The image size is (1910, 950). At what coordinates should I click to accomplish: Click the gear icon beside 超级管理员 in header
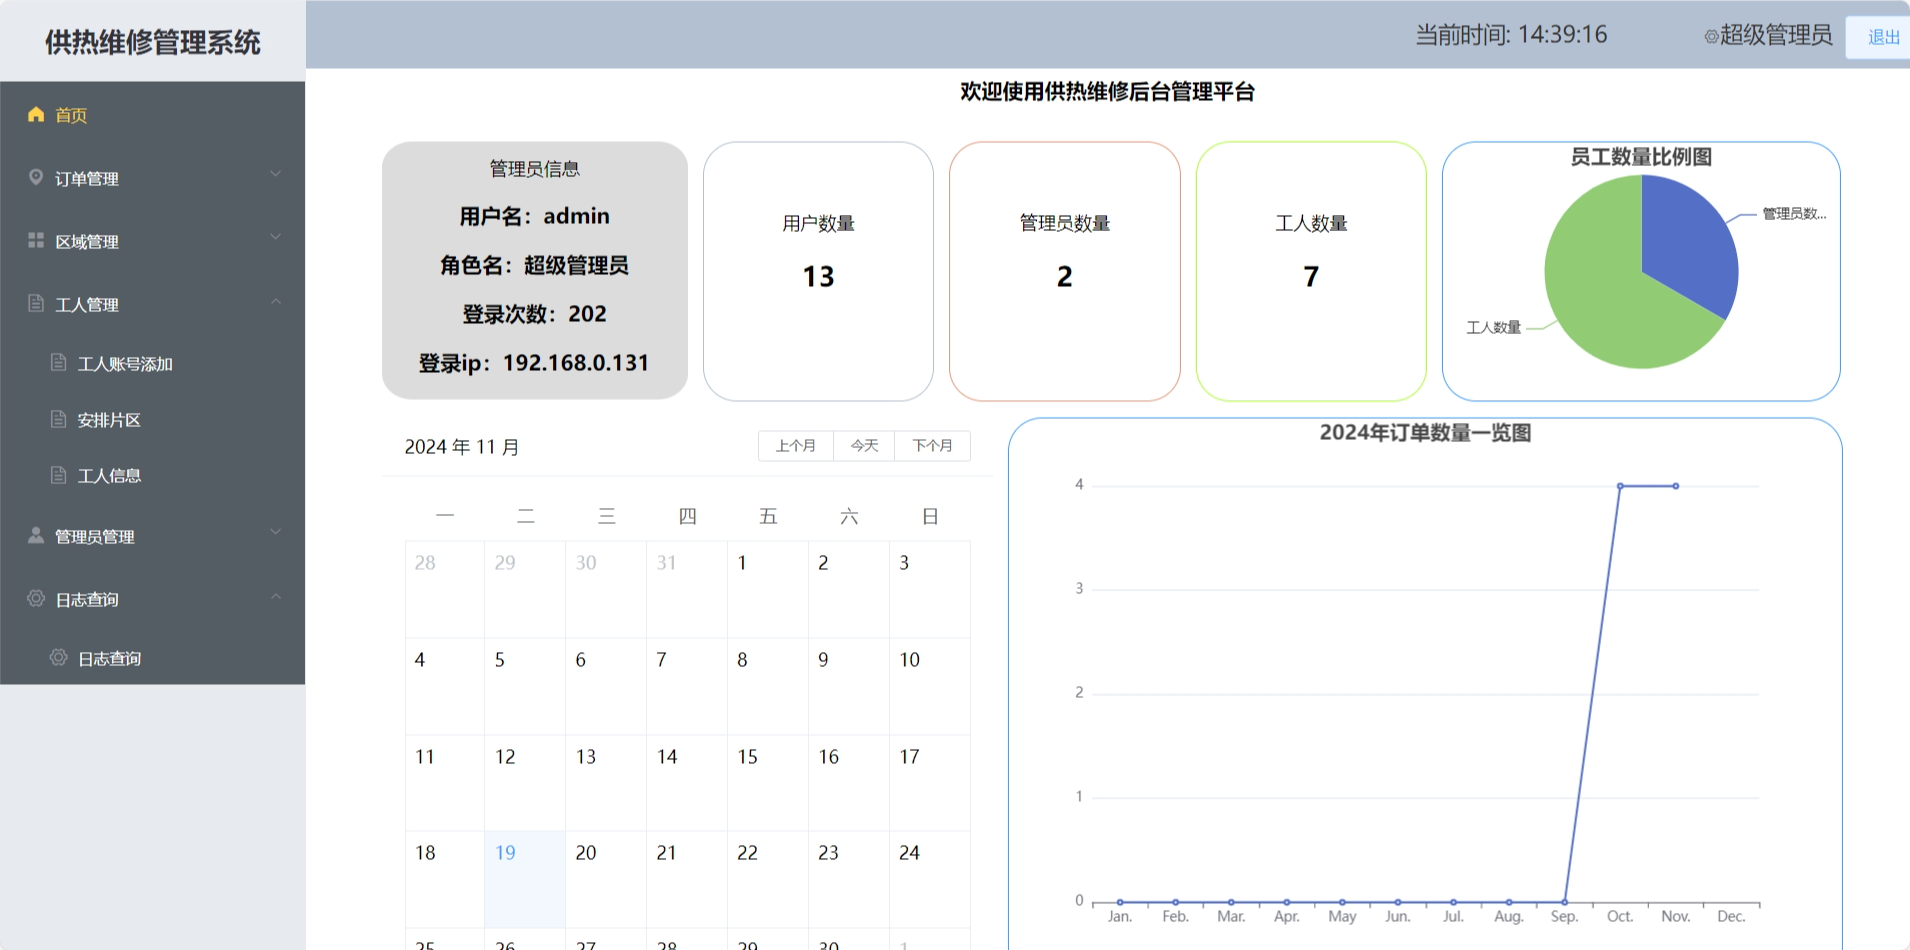[1711, 36]
